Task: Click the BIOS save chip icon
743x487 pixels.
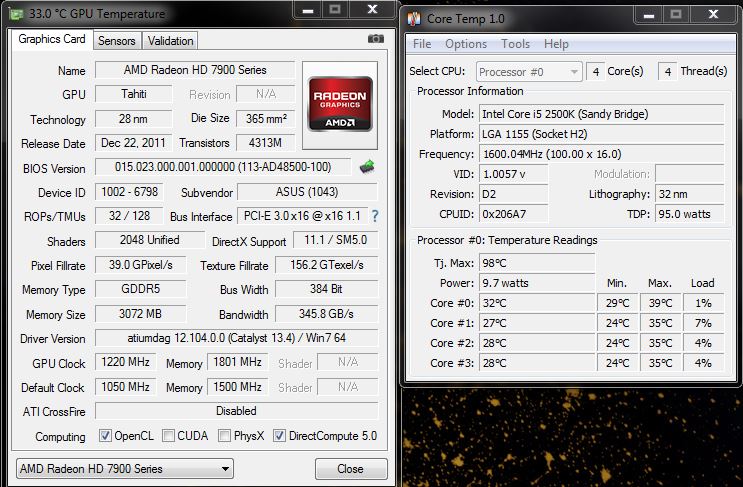Action: [x=367, y=167]
